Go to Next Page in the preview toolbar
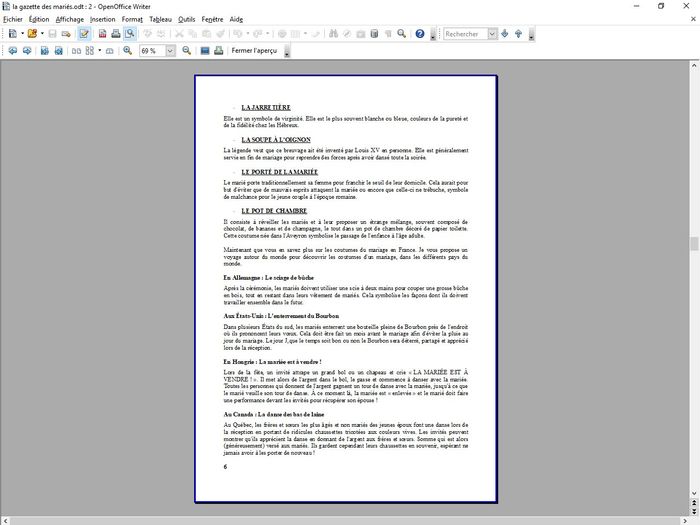 (27, 50)
